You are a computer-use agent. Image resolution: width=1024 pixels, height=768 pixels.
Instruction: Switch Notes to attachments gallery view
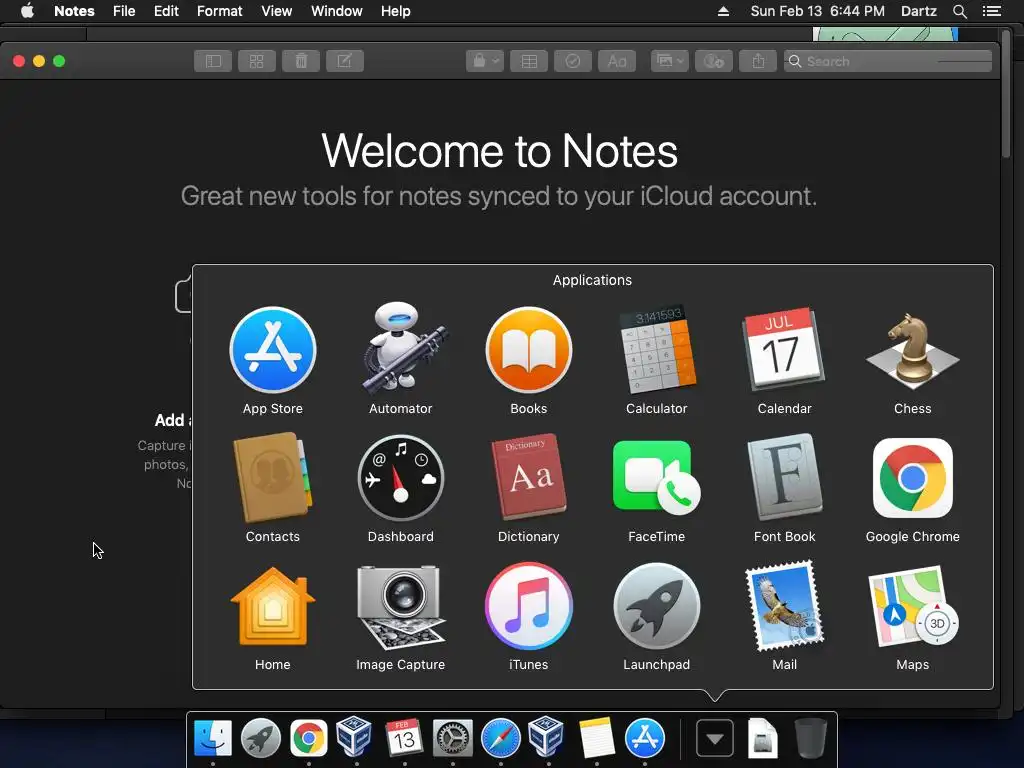tap(257, 61)
